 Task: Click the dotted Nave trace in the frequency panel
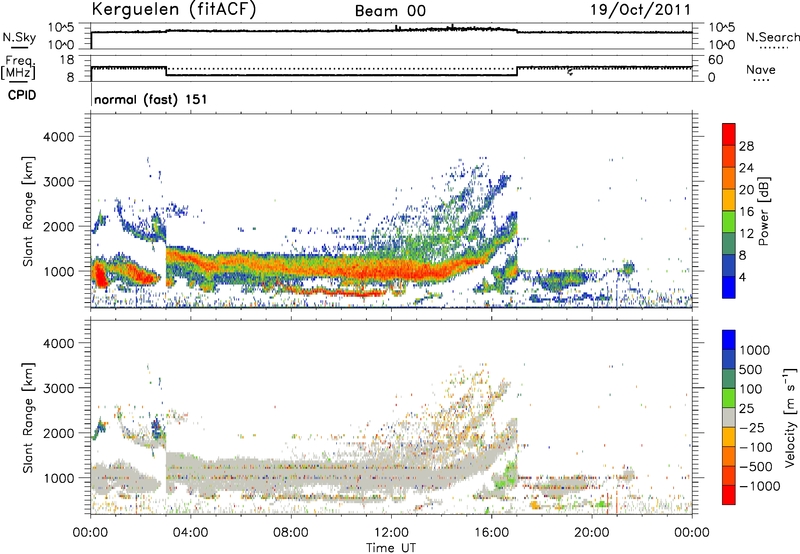click(342, 68)
